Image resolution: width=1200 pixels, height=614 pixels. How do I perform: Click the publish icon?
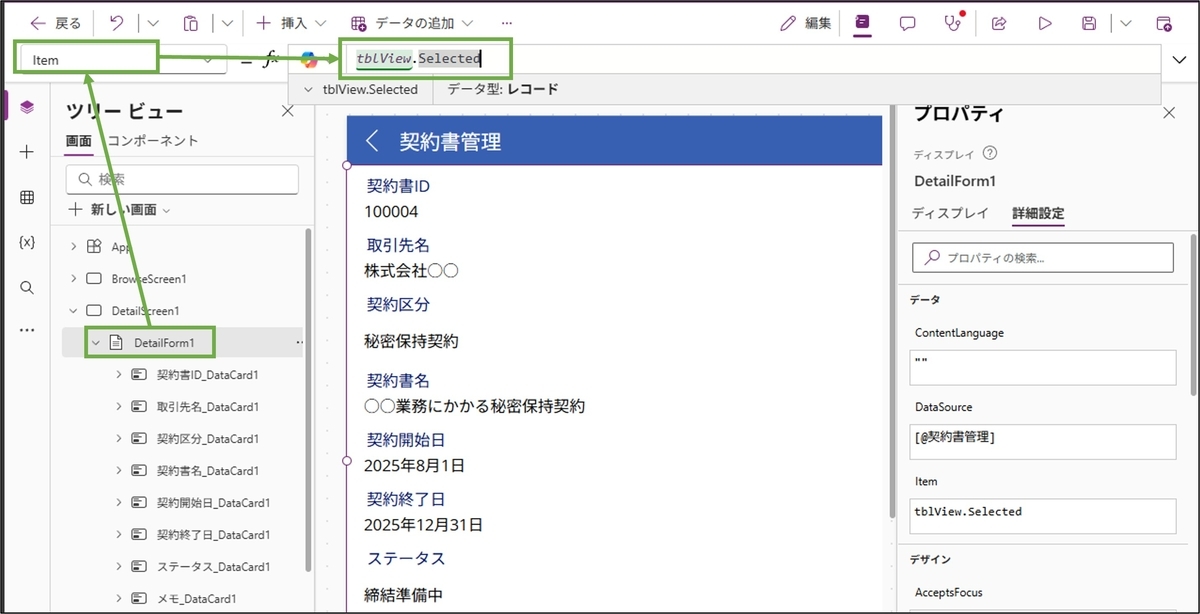point(1163,22)
